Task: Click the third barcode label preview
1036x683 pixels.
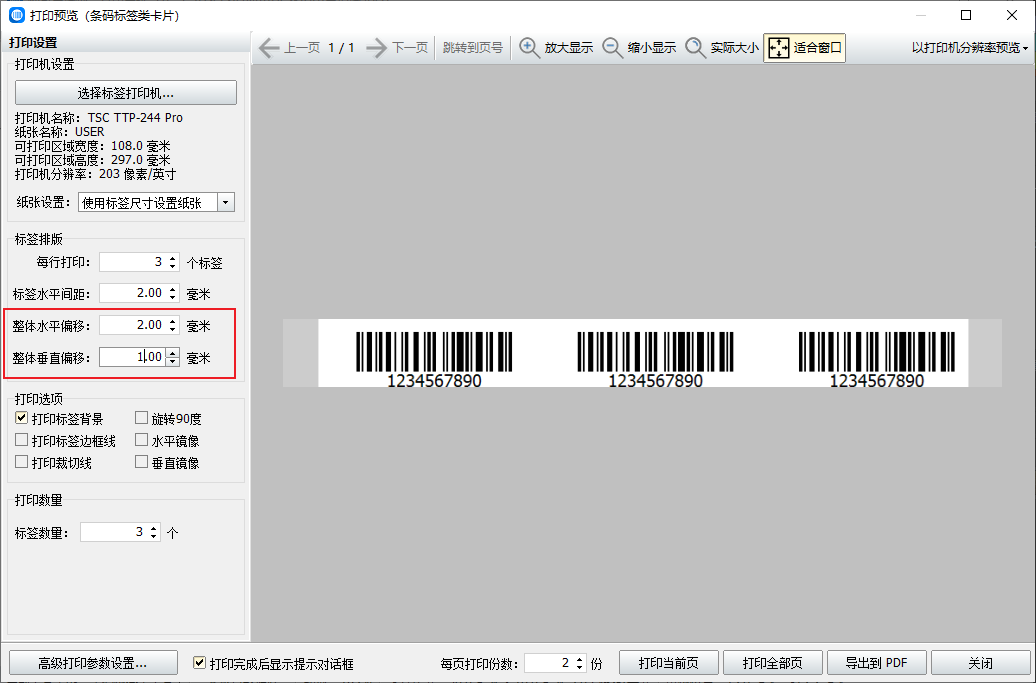Action: pos(877,359)
